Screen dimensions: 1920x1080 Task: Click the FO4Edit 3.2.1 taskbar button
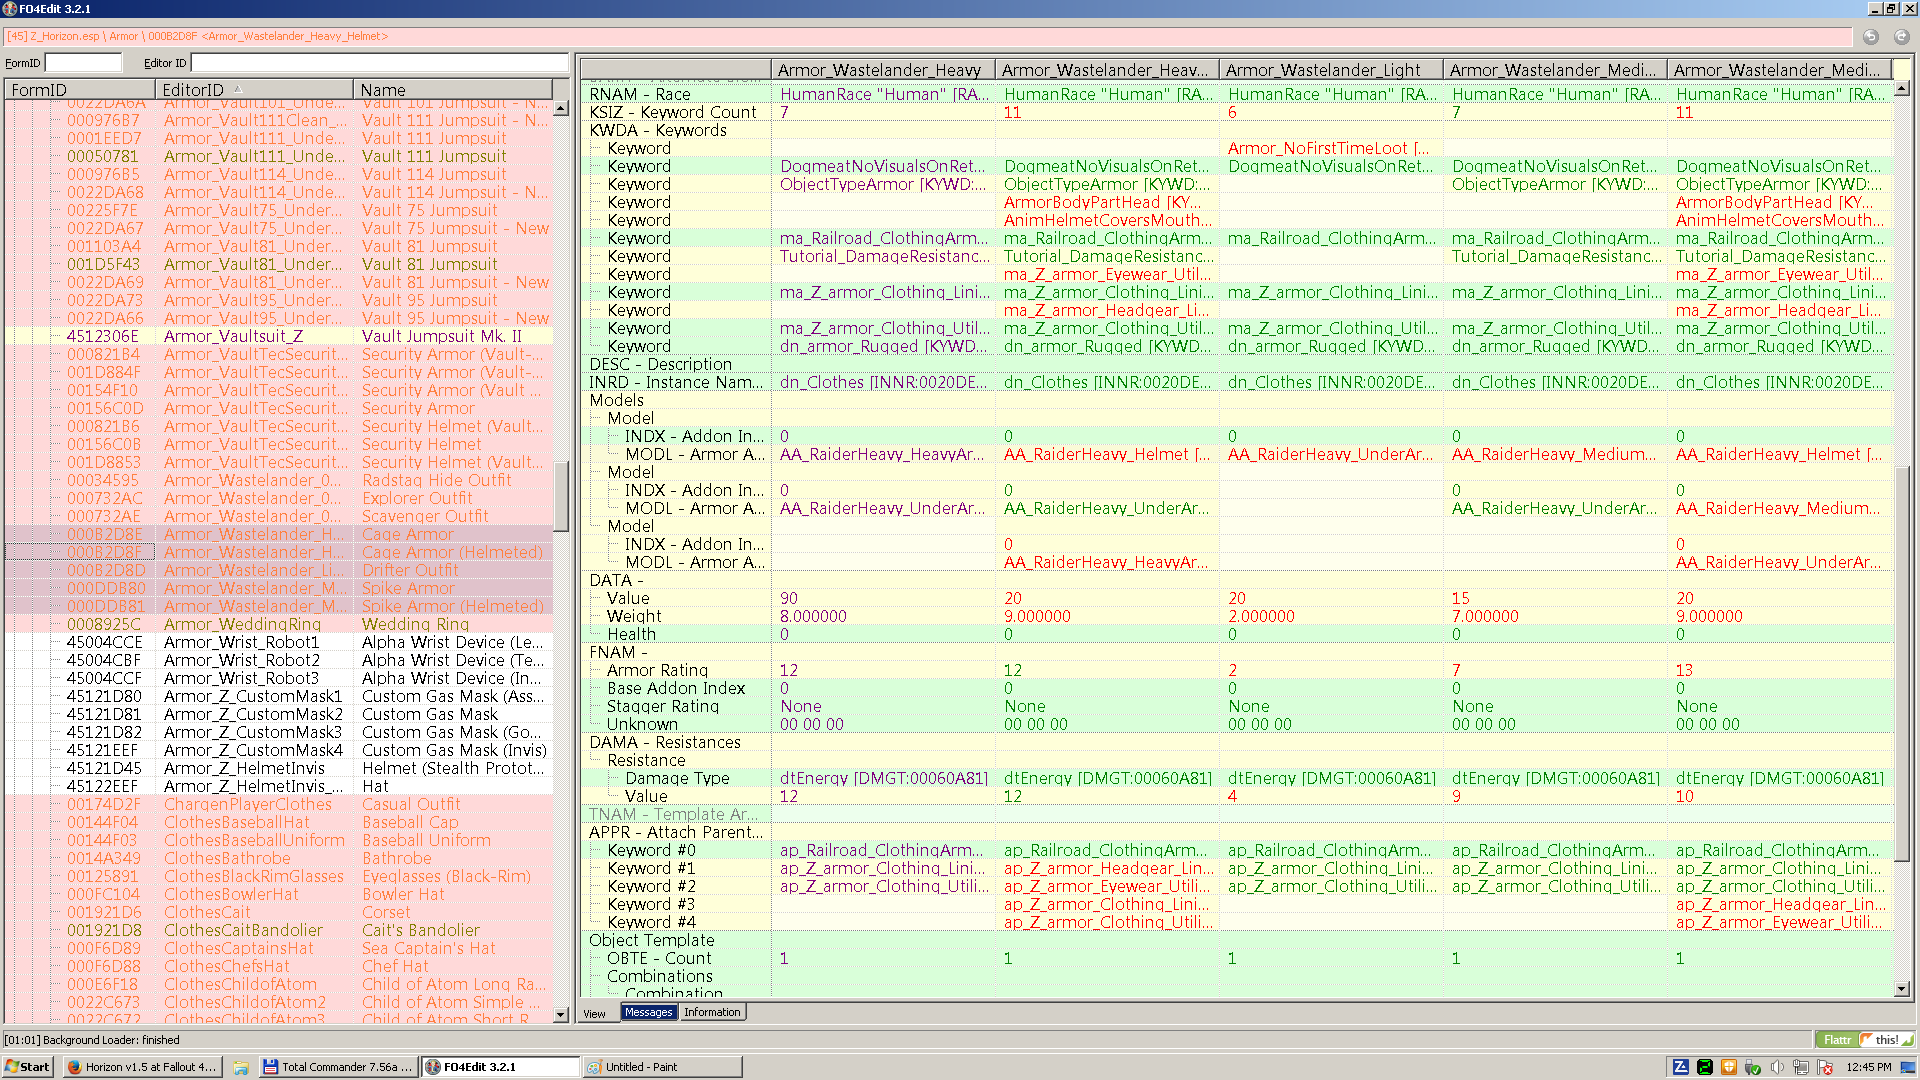coord(500,1067)
